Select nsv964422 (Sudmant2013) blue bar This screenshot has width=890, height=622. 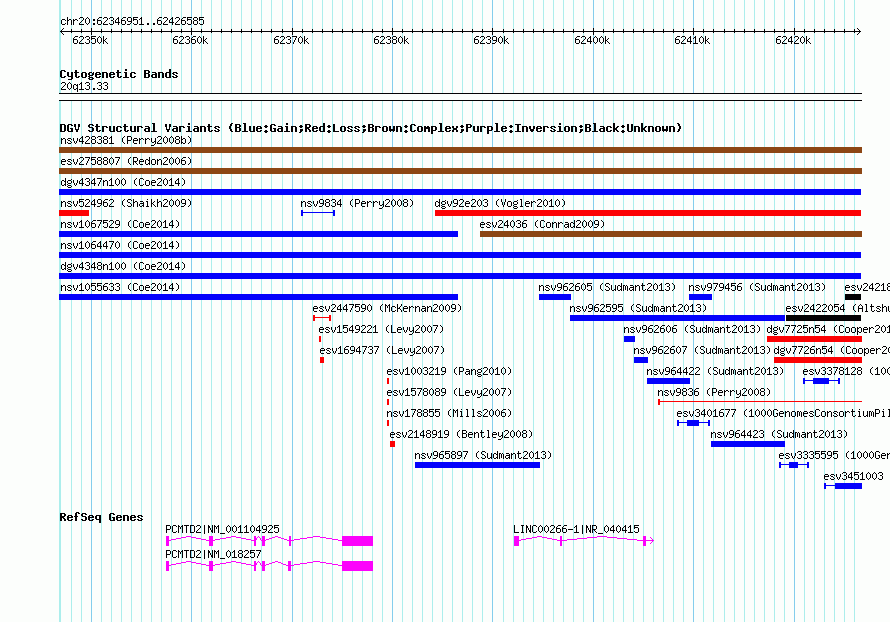[x=668, y=381]
